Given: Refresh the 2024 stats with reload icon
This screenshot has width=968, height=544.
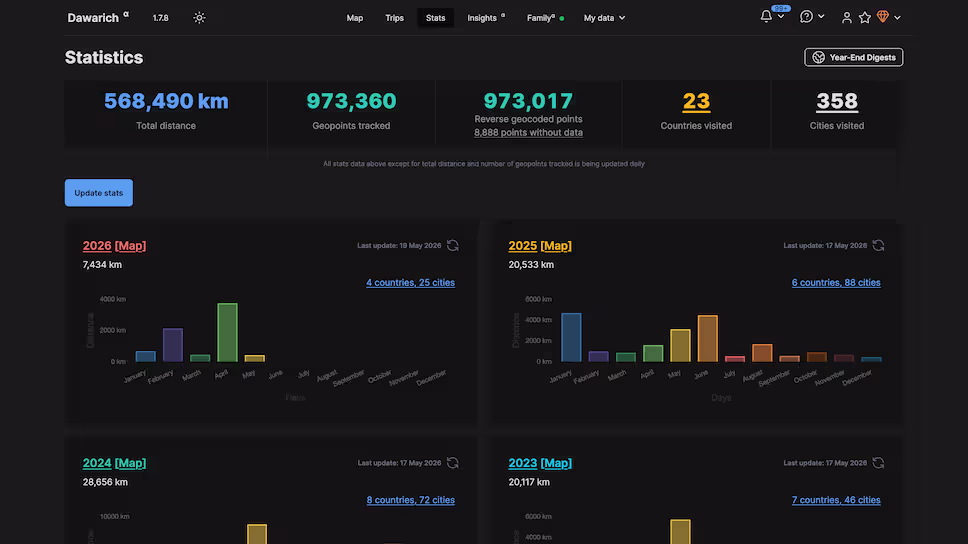Looking at the screenshot, I should coord(453,463).
